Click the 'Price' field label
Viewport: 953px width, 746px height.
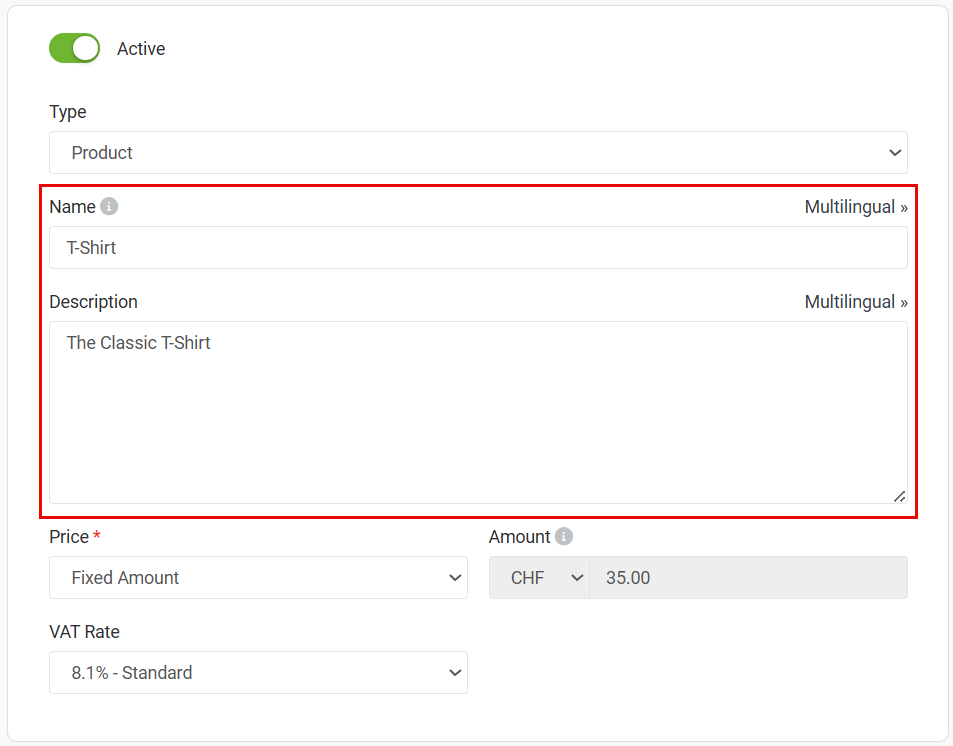pyautogui.click(x=69, y=537)
